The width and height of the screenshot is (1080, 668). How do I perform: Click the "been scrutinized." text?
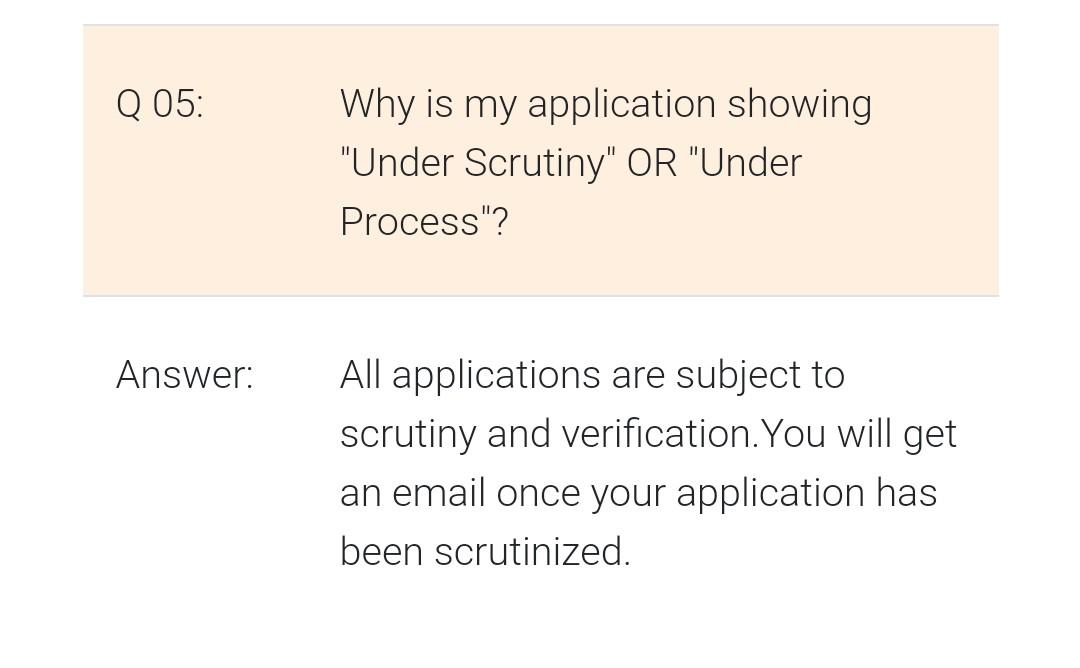(485, 552)
